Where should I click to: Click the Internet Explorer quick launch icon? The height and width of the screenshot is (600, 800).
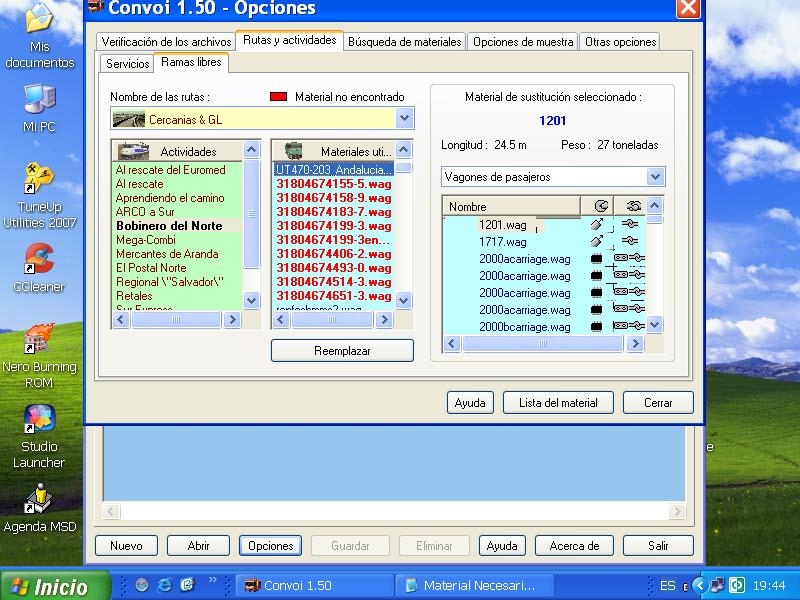(x=164, y=585)
